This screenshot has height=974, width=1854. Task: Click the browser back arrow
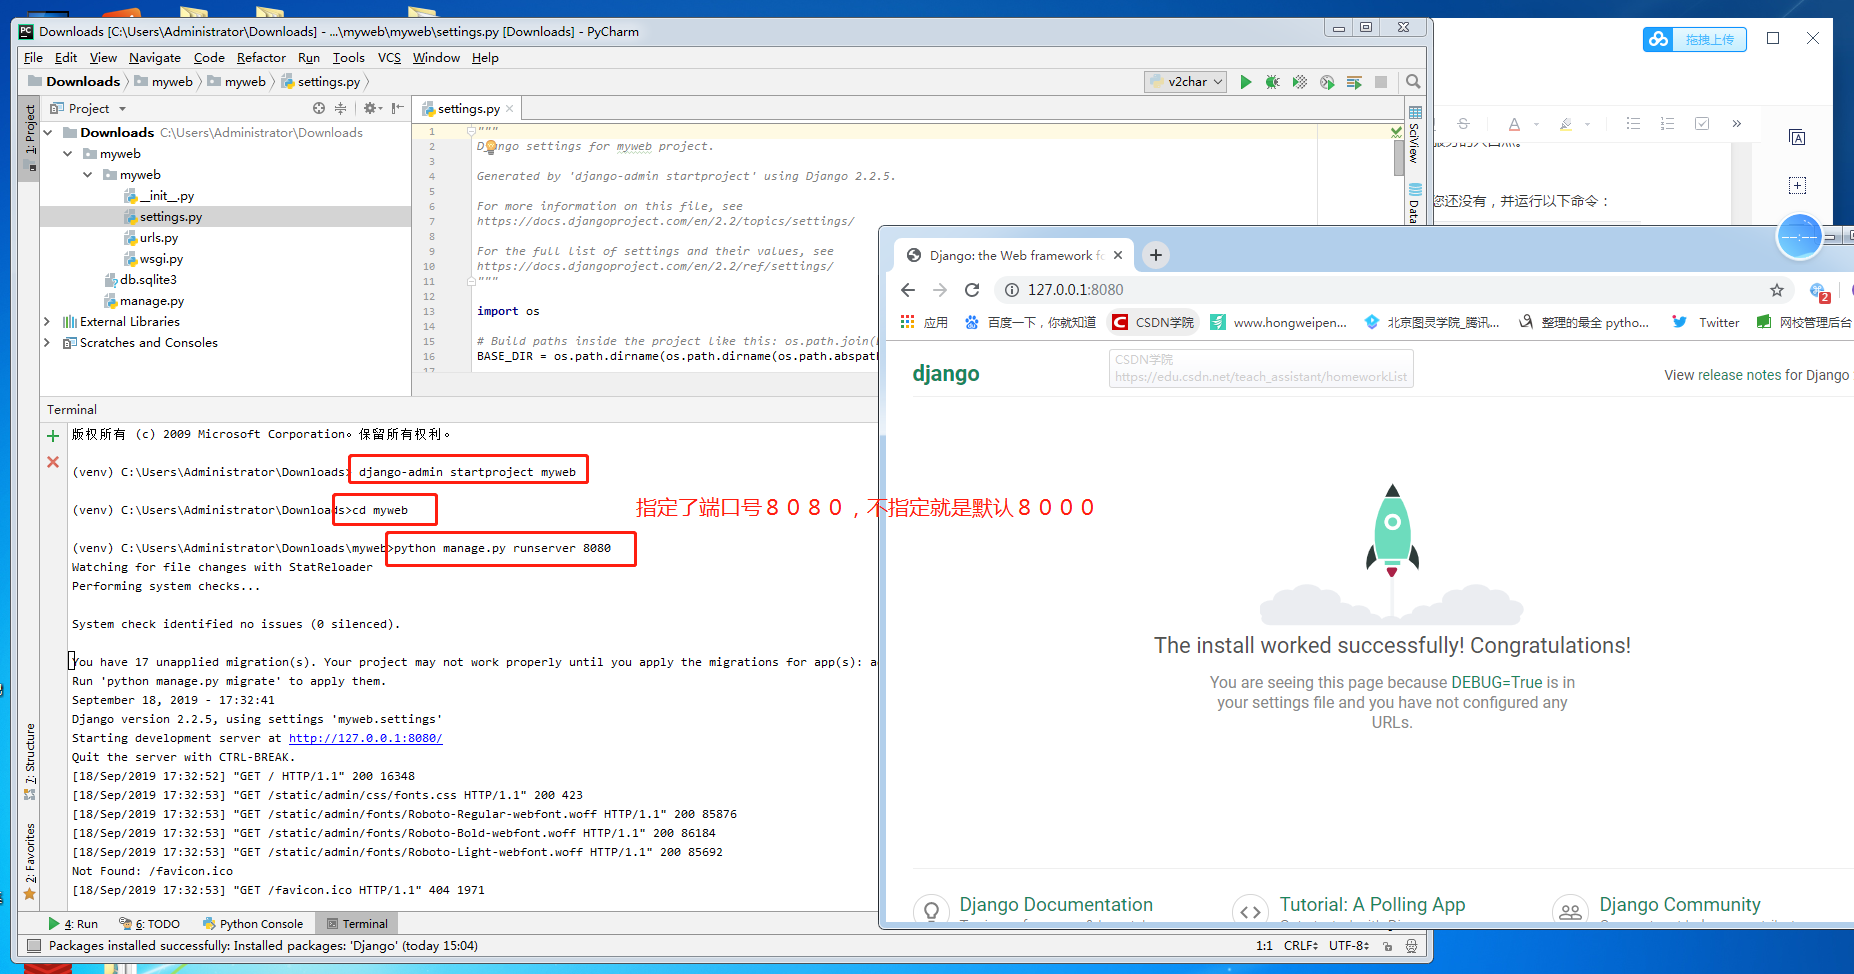coord(908,290)
